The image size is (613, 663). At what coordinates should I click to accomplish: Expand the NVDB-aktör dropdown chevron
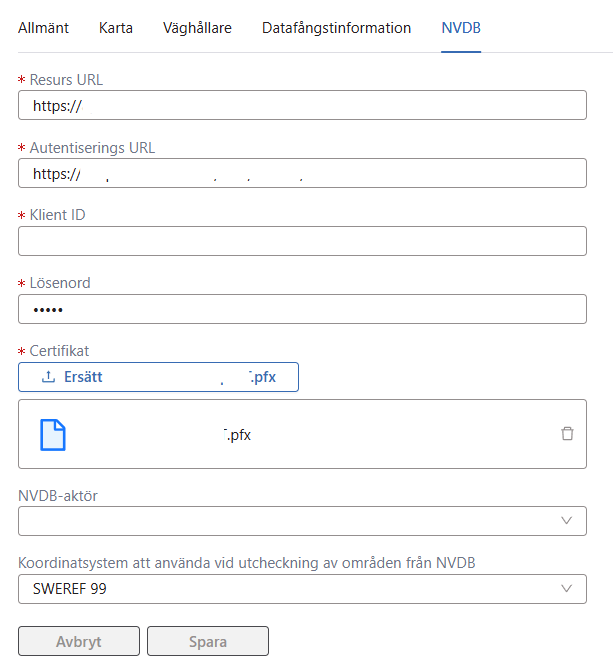point(566,521)
